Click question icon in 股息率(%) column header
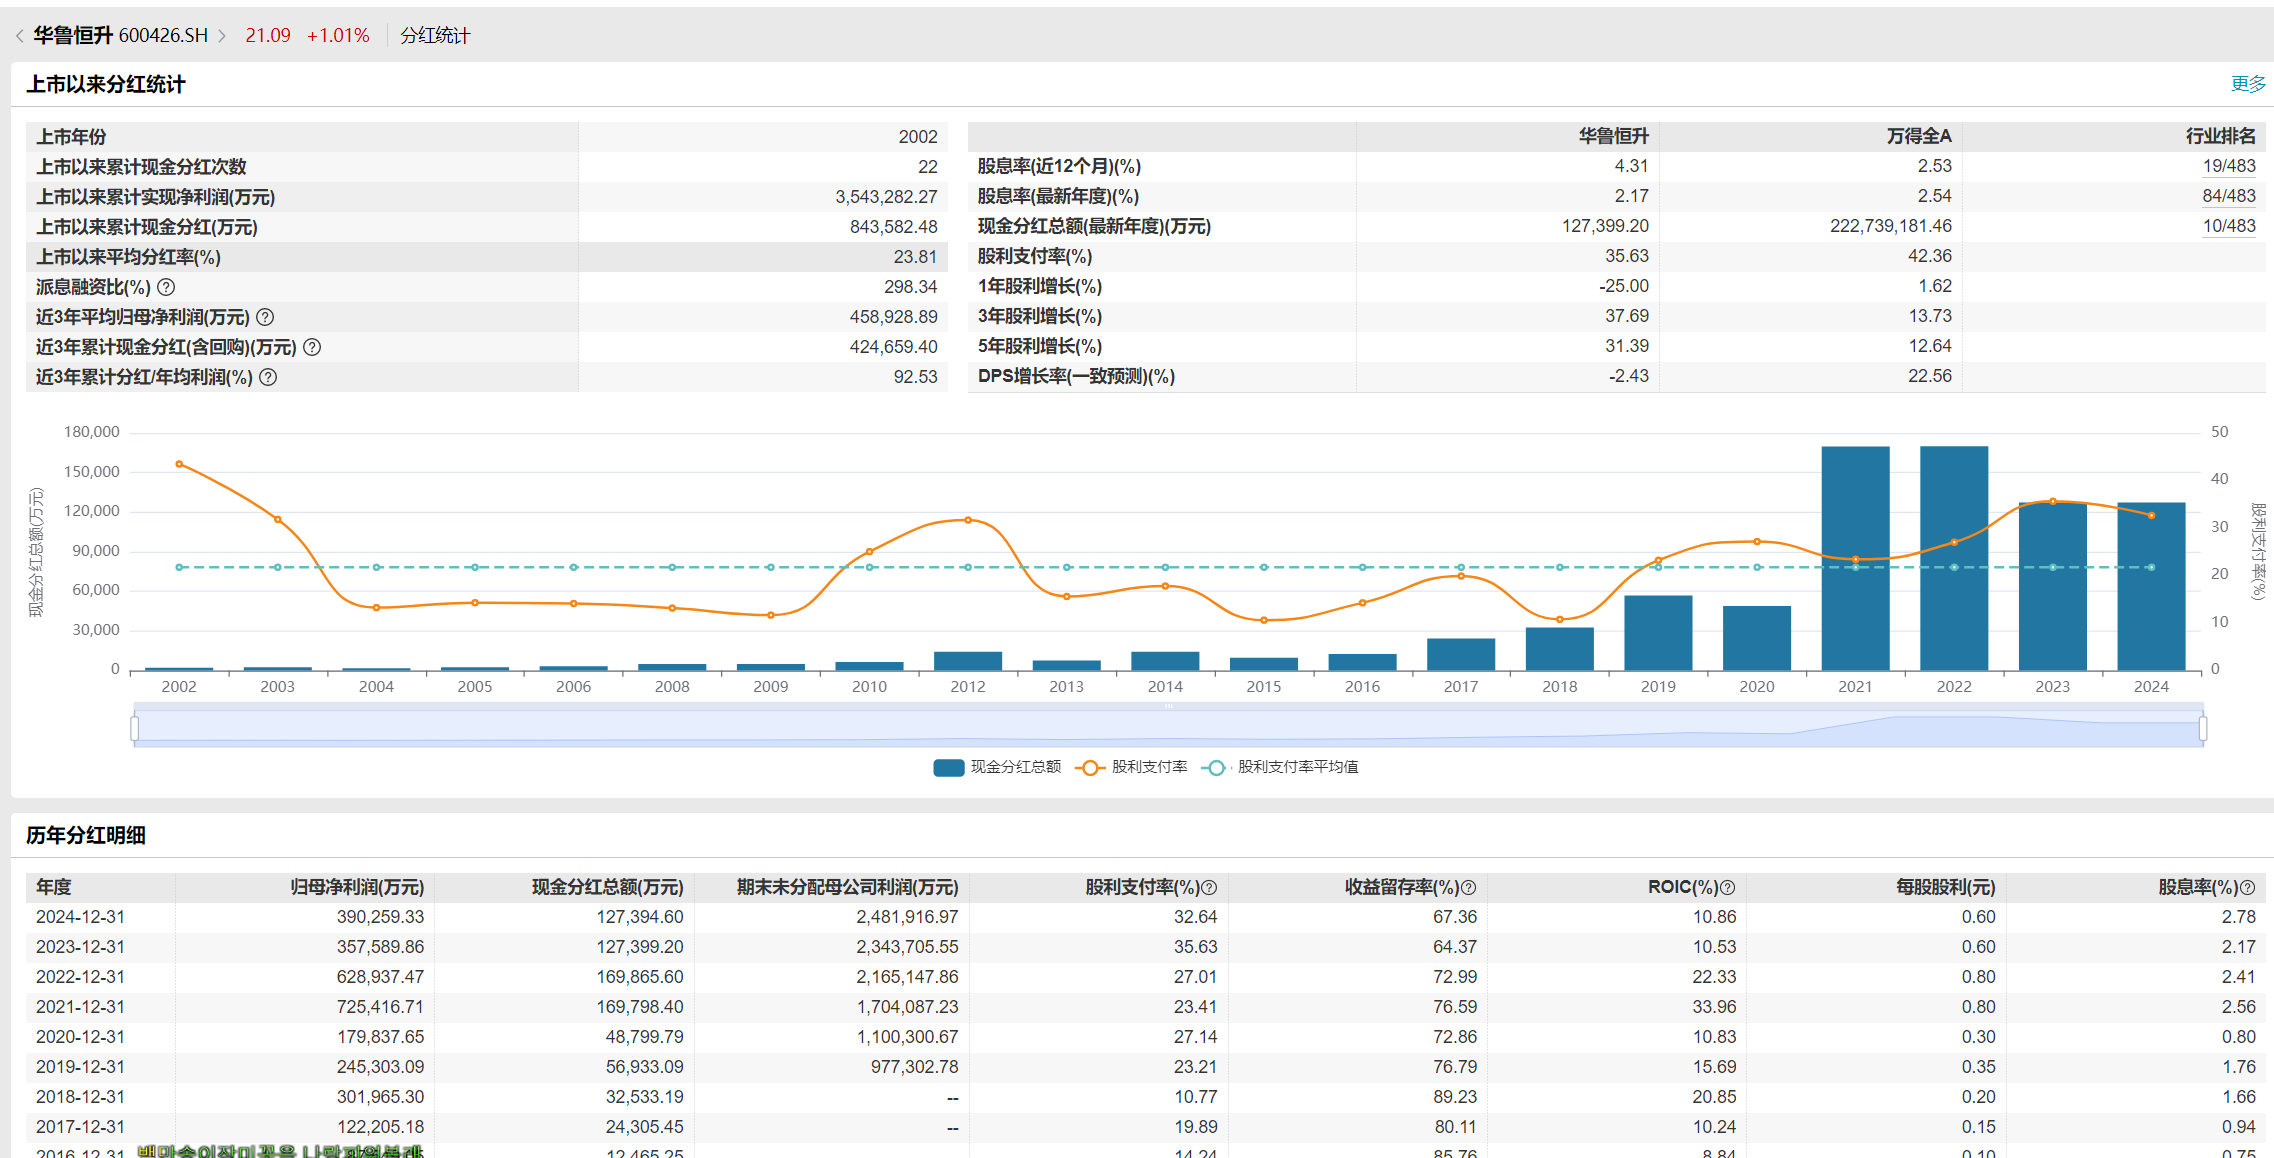 (2247, 887)
